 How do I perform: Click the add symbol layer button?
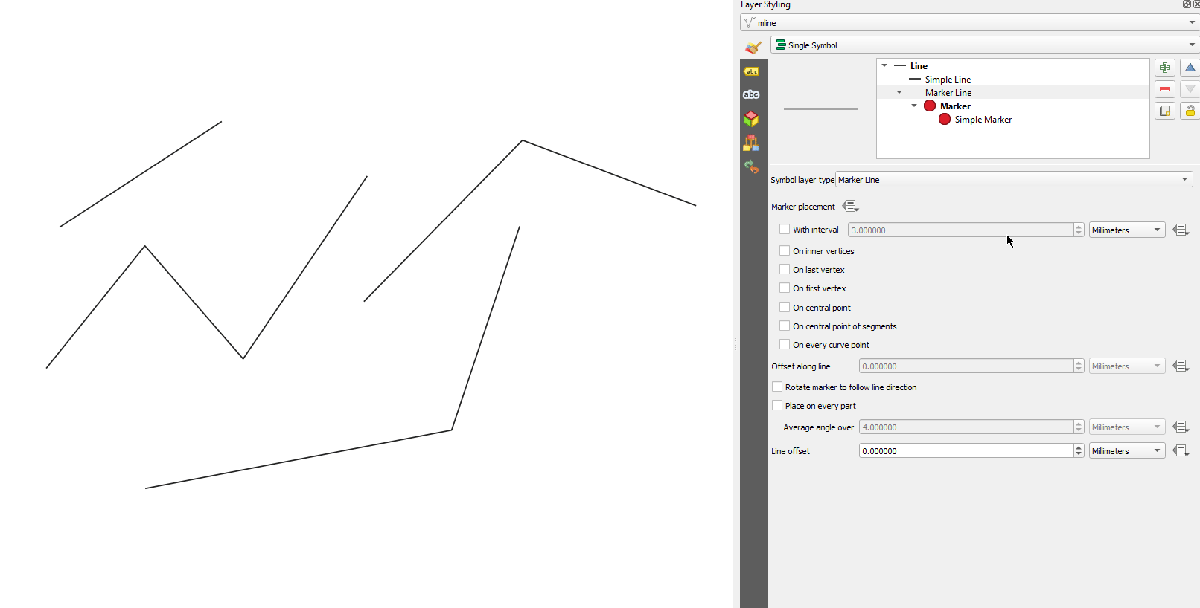coord(1165,68)
